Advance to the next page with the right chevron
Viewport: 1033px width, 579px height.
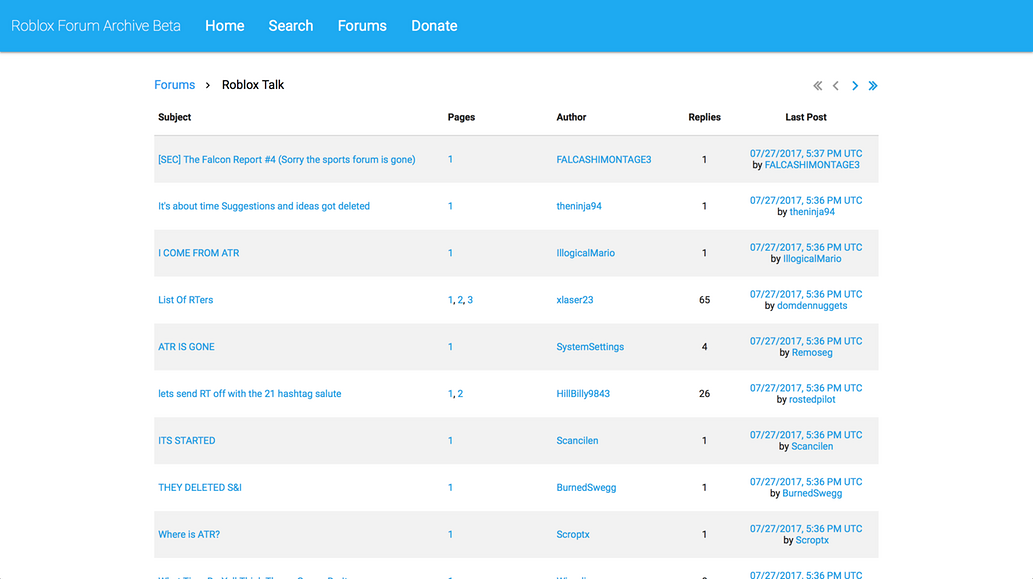click(855, 86)
